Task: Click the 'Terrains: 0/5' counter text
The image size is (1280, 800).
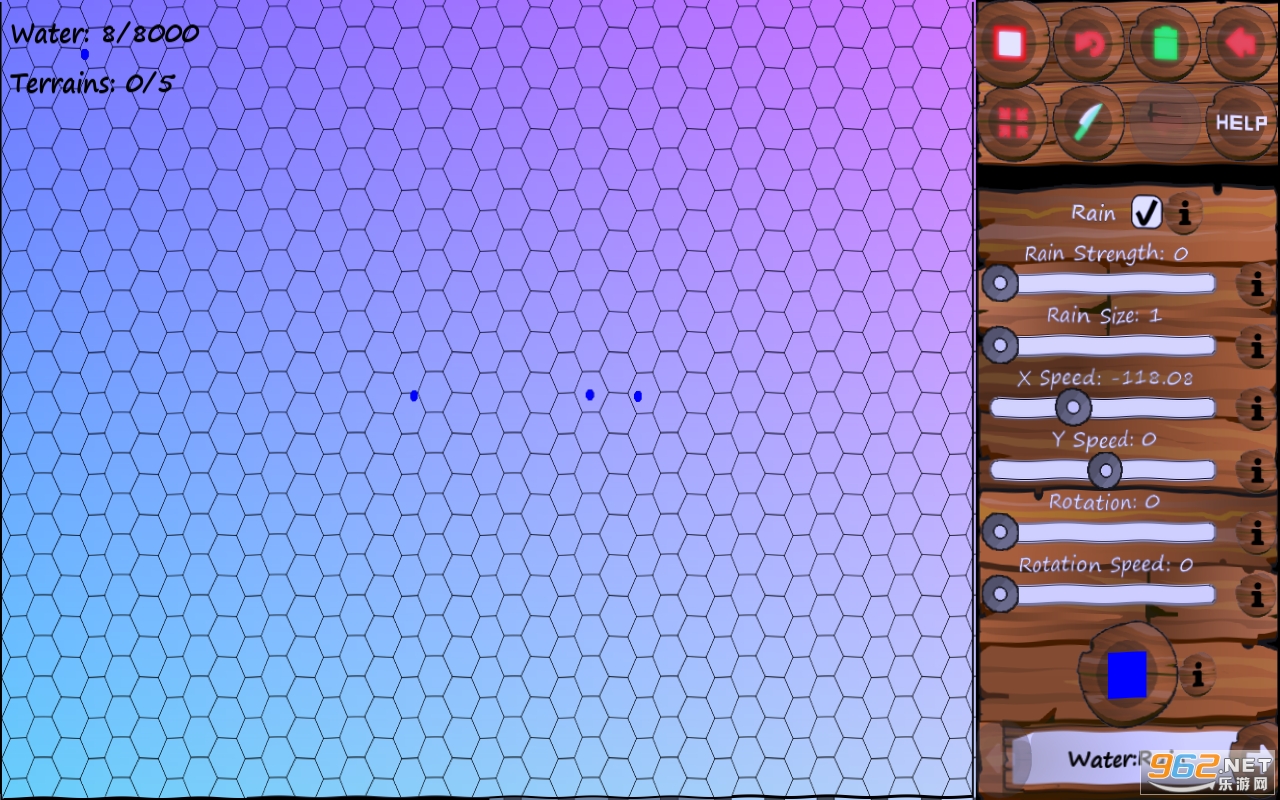Action: tap(92, 83)
